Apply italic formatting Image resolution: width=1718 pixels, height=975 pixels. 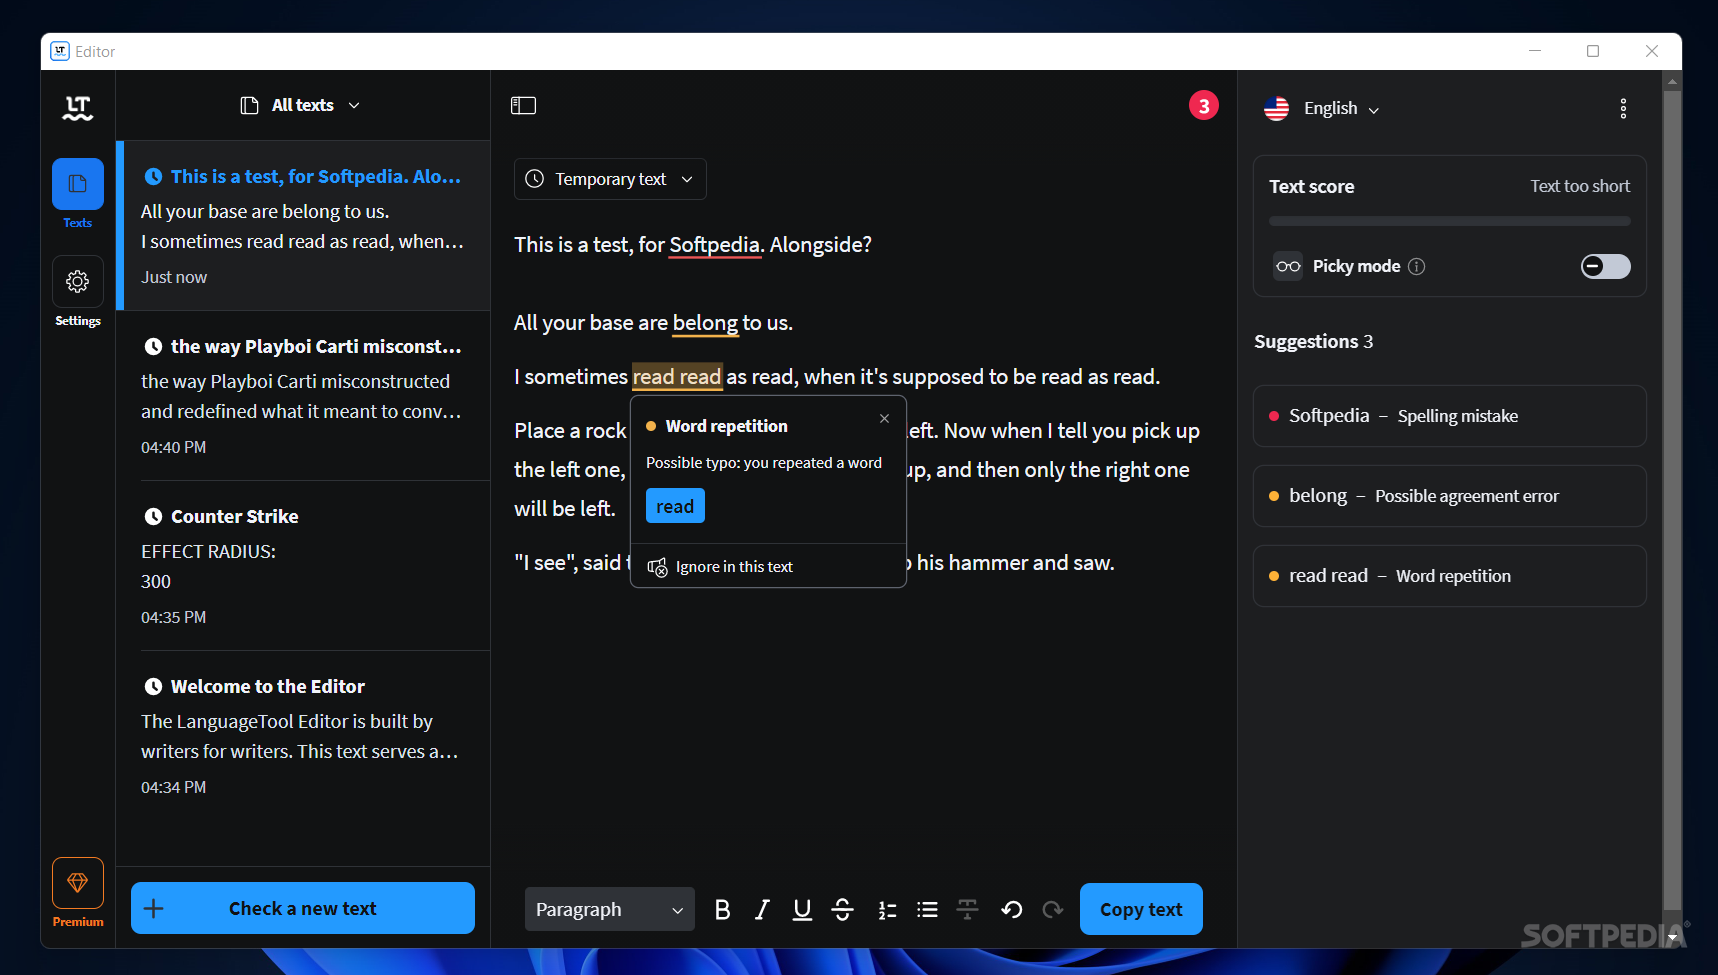click(x=762, y=909)
